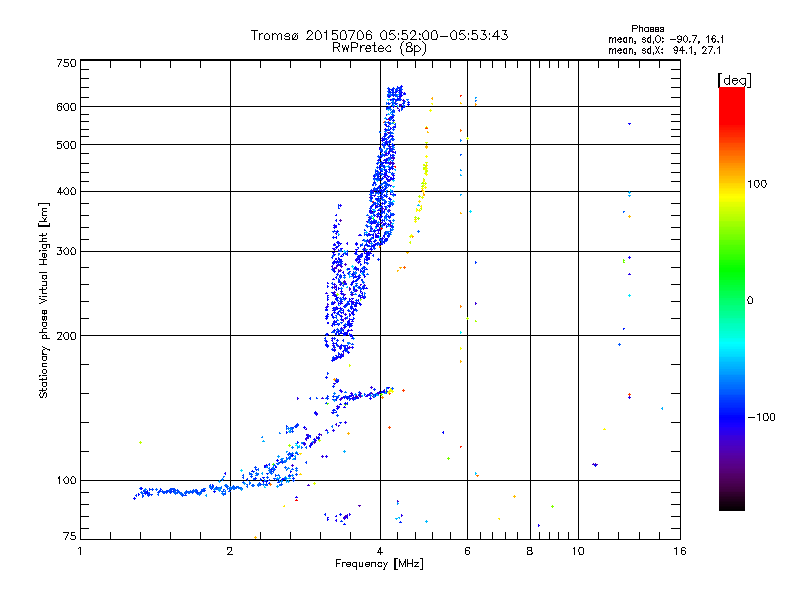
Task: Click the x-axis tick label '2'
Action: pyautogui.click(x=230, y=551)
